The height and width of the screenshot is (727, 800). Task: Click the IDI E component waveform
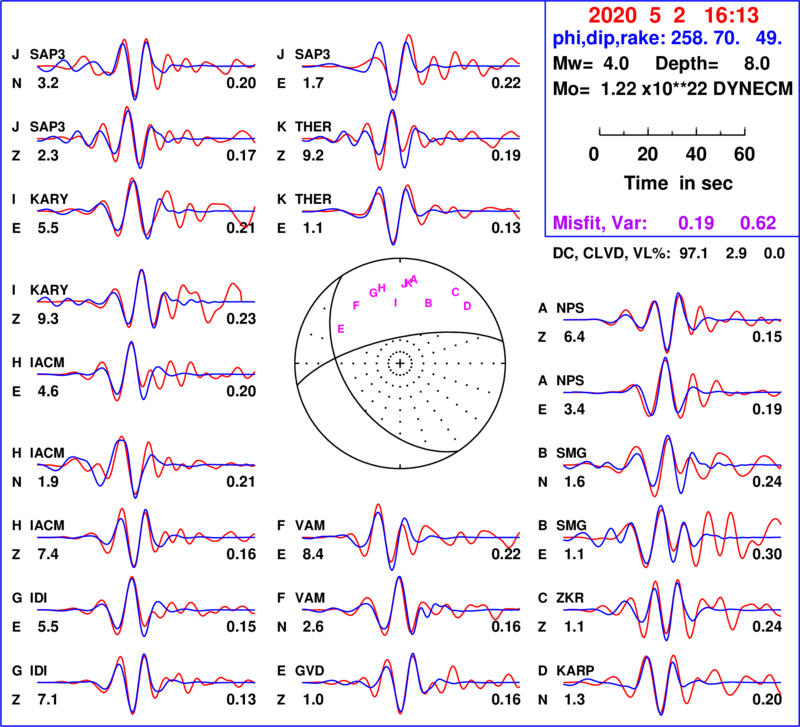[x=146, y=607]
